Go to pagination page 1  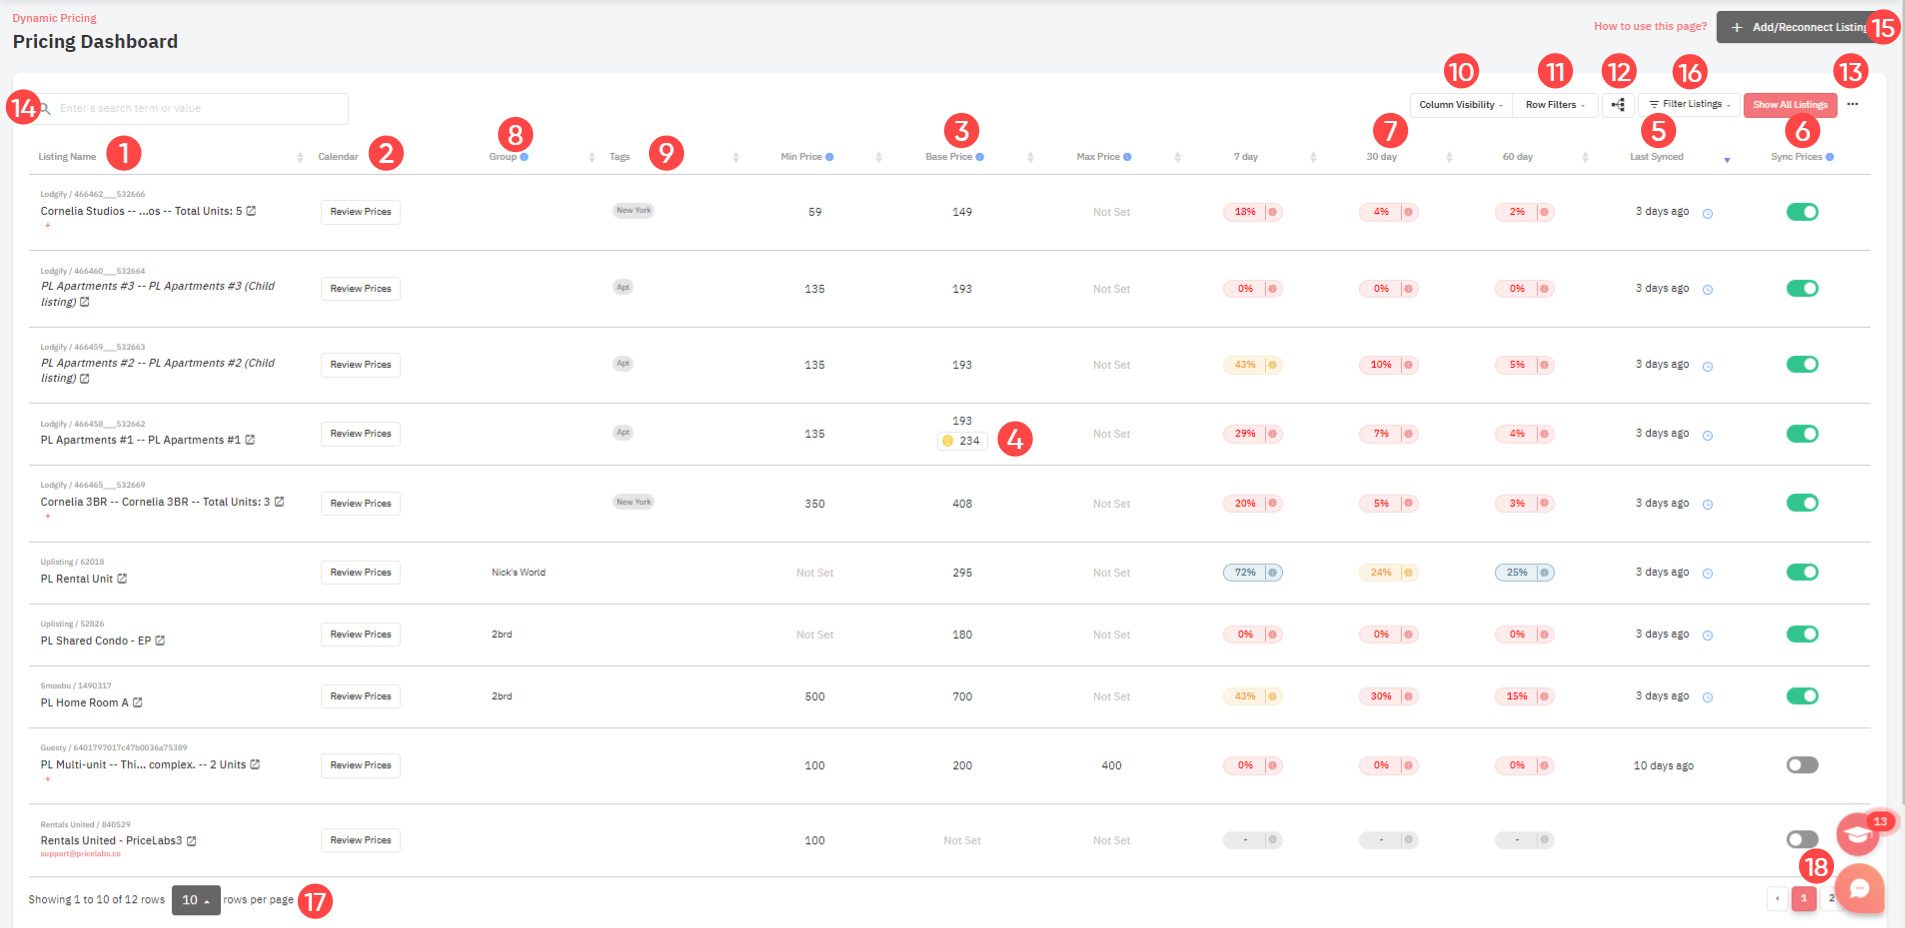(1804, 898)
